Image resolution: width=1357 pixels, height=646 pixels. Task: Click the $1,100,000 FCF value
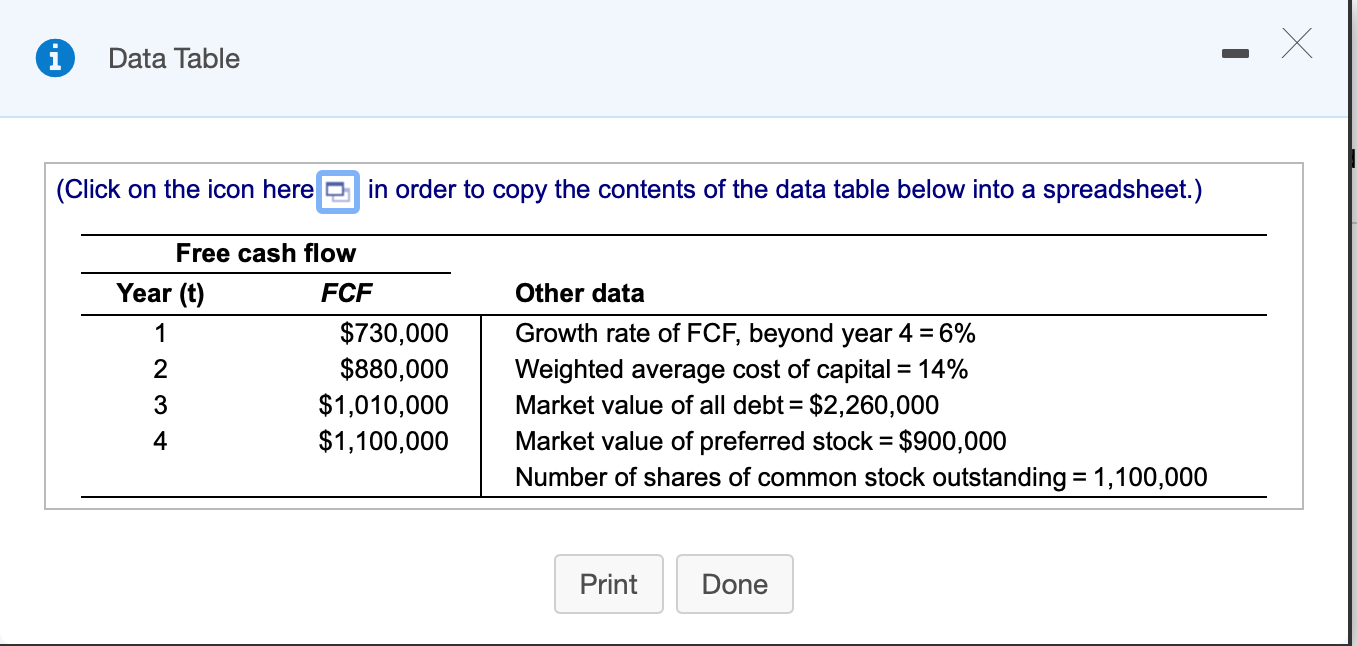[383, 441]
